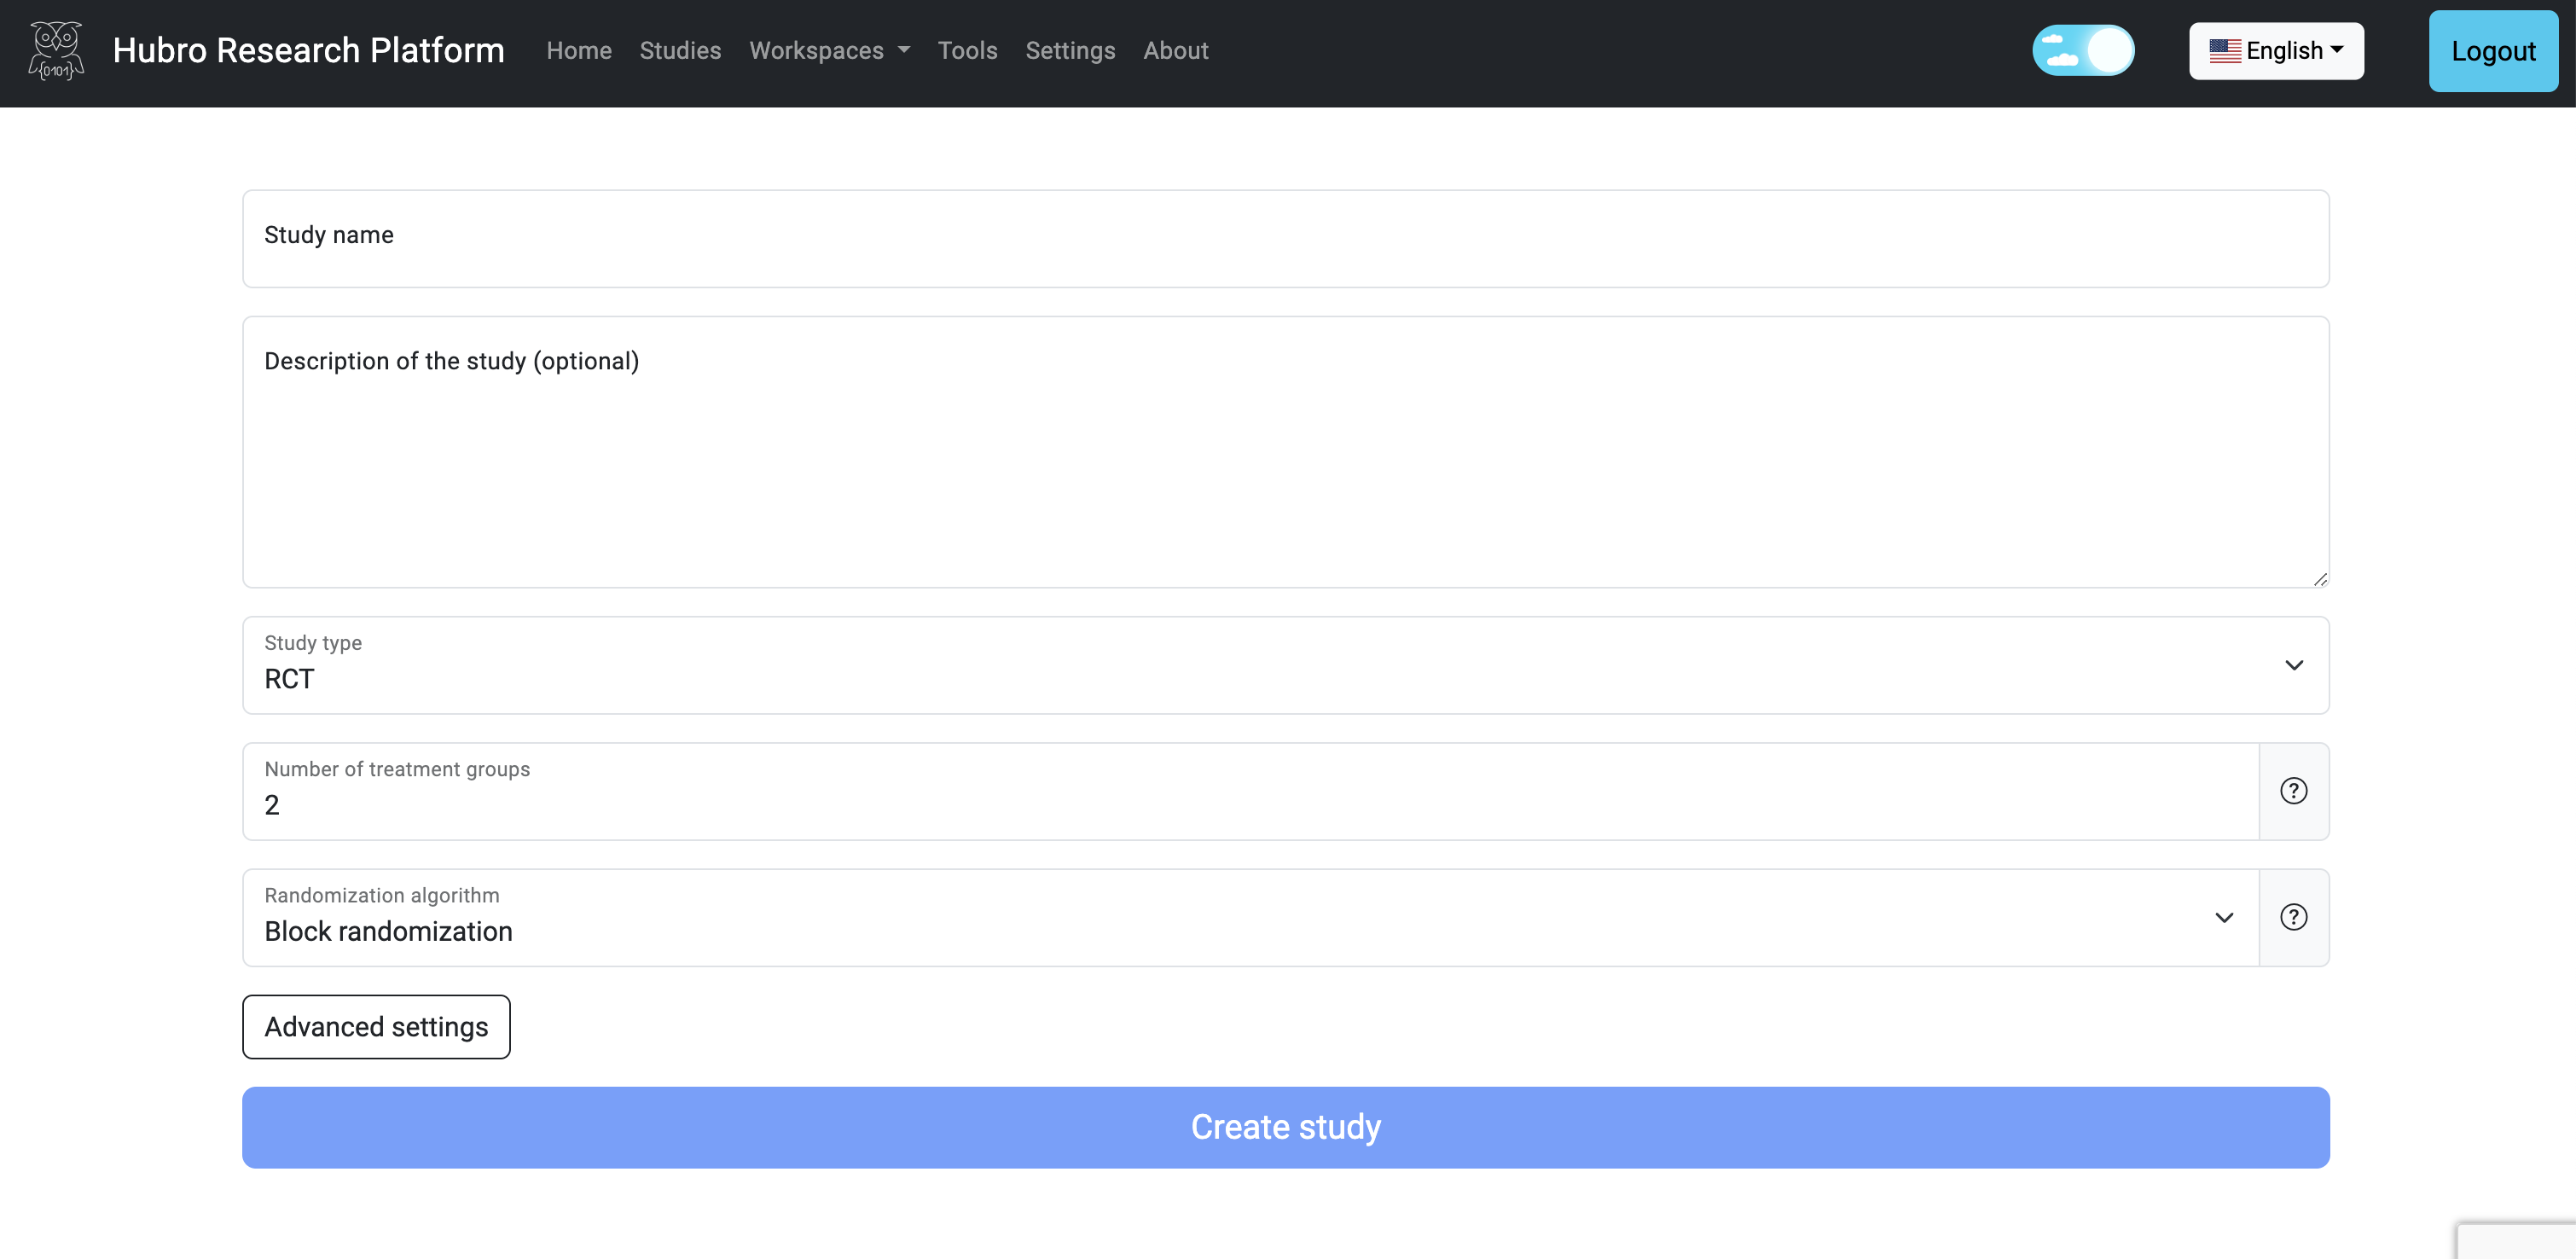This screenshot has width=2576, height=1259.
Task: Click the English language flag icon
Action: 2223,49
